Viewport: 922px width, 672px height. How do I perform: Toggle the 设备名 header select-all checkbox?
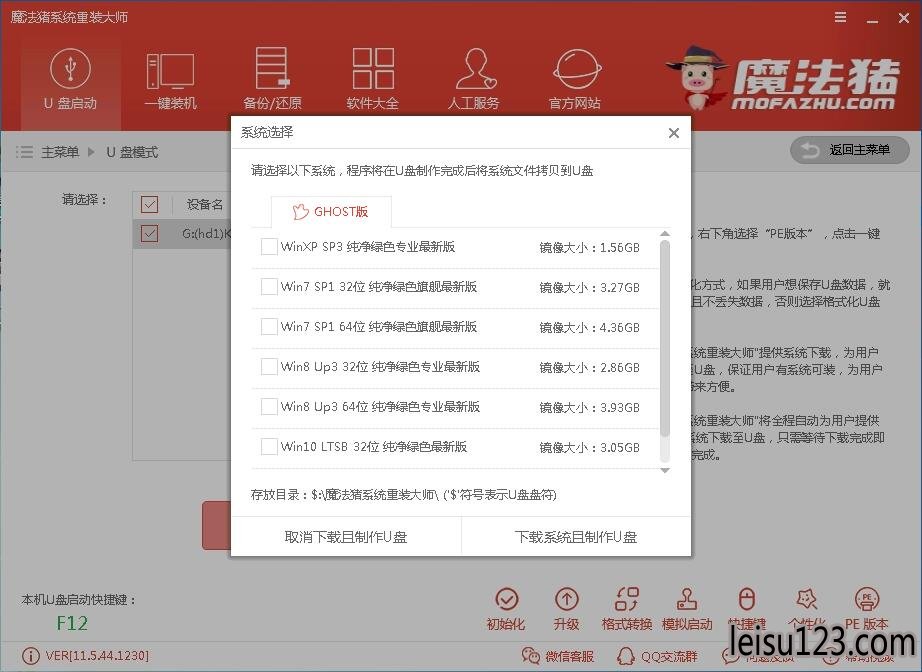tap(150, 205)
